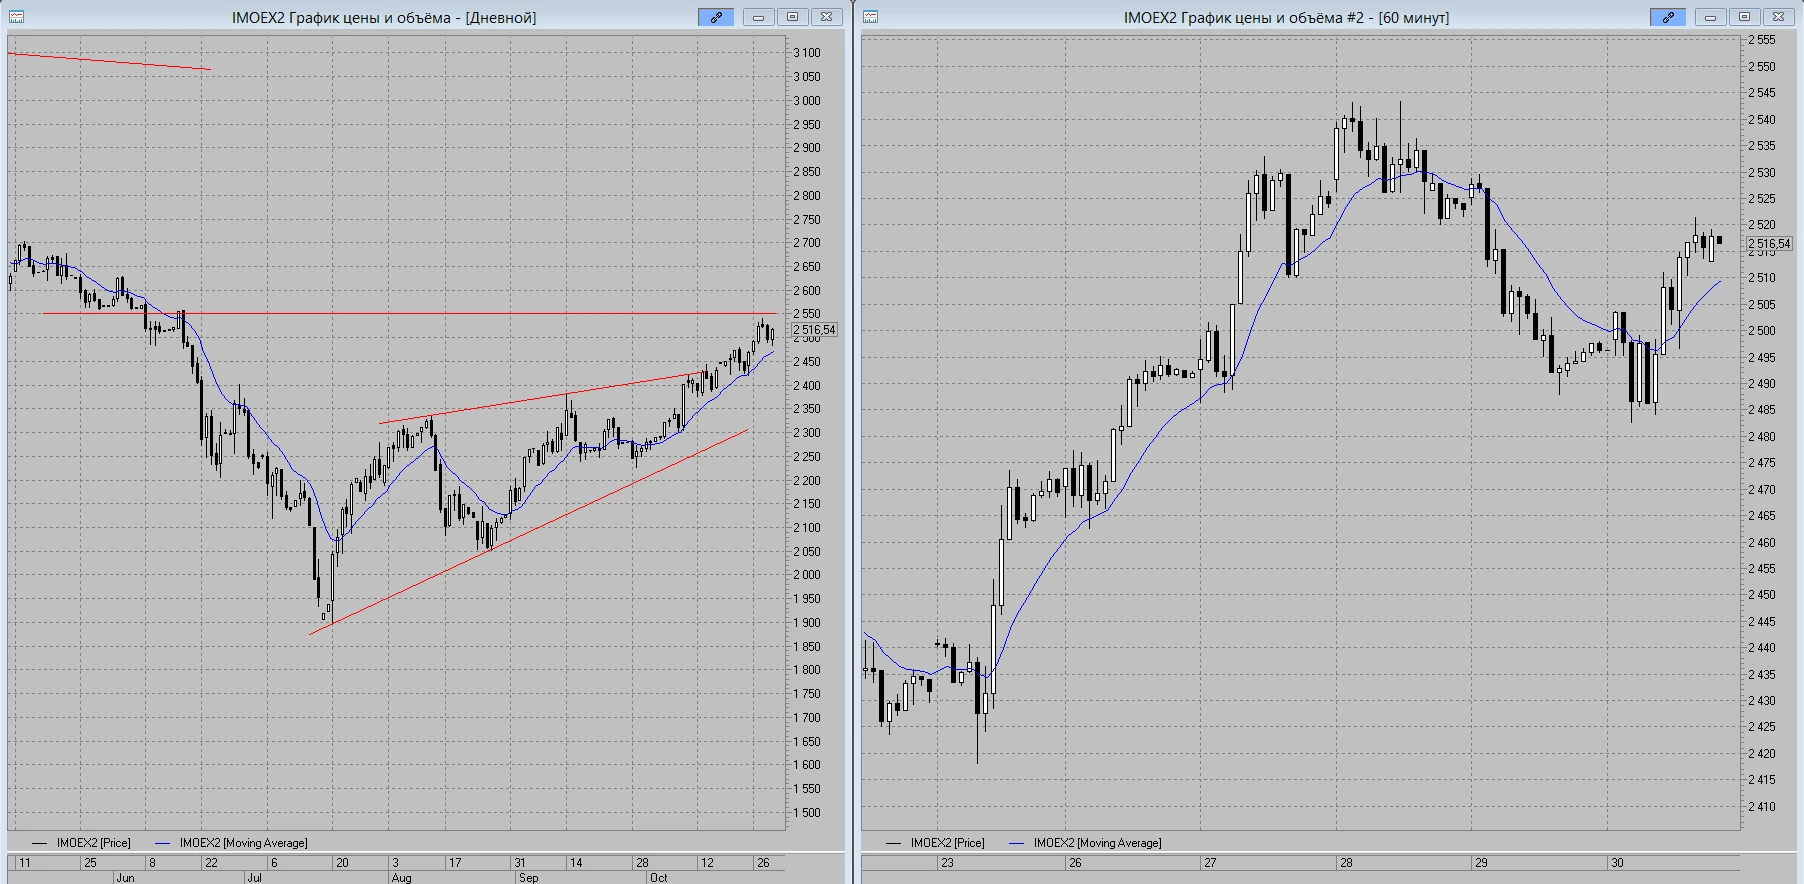Viewport: 1804px width, 884px height.
Task: Close the daily IMOEX2 chart window
Action: 827,17
